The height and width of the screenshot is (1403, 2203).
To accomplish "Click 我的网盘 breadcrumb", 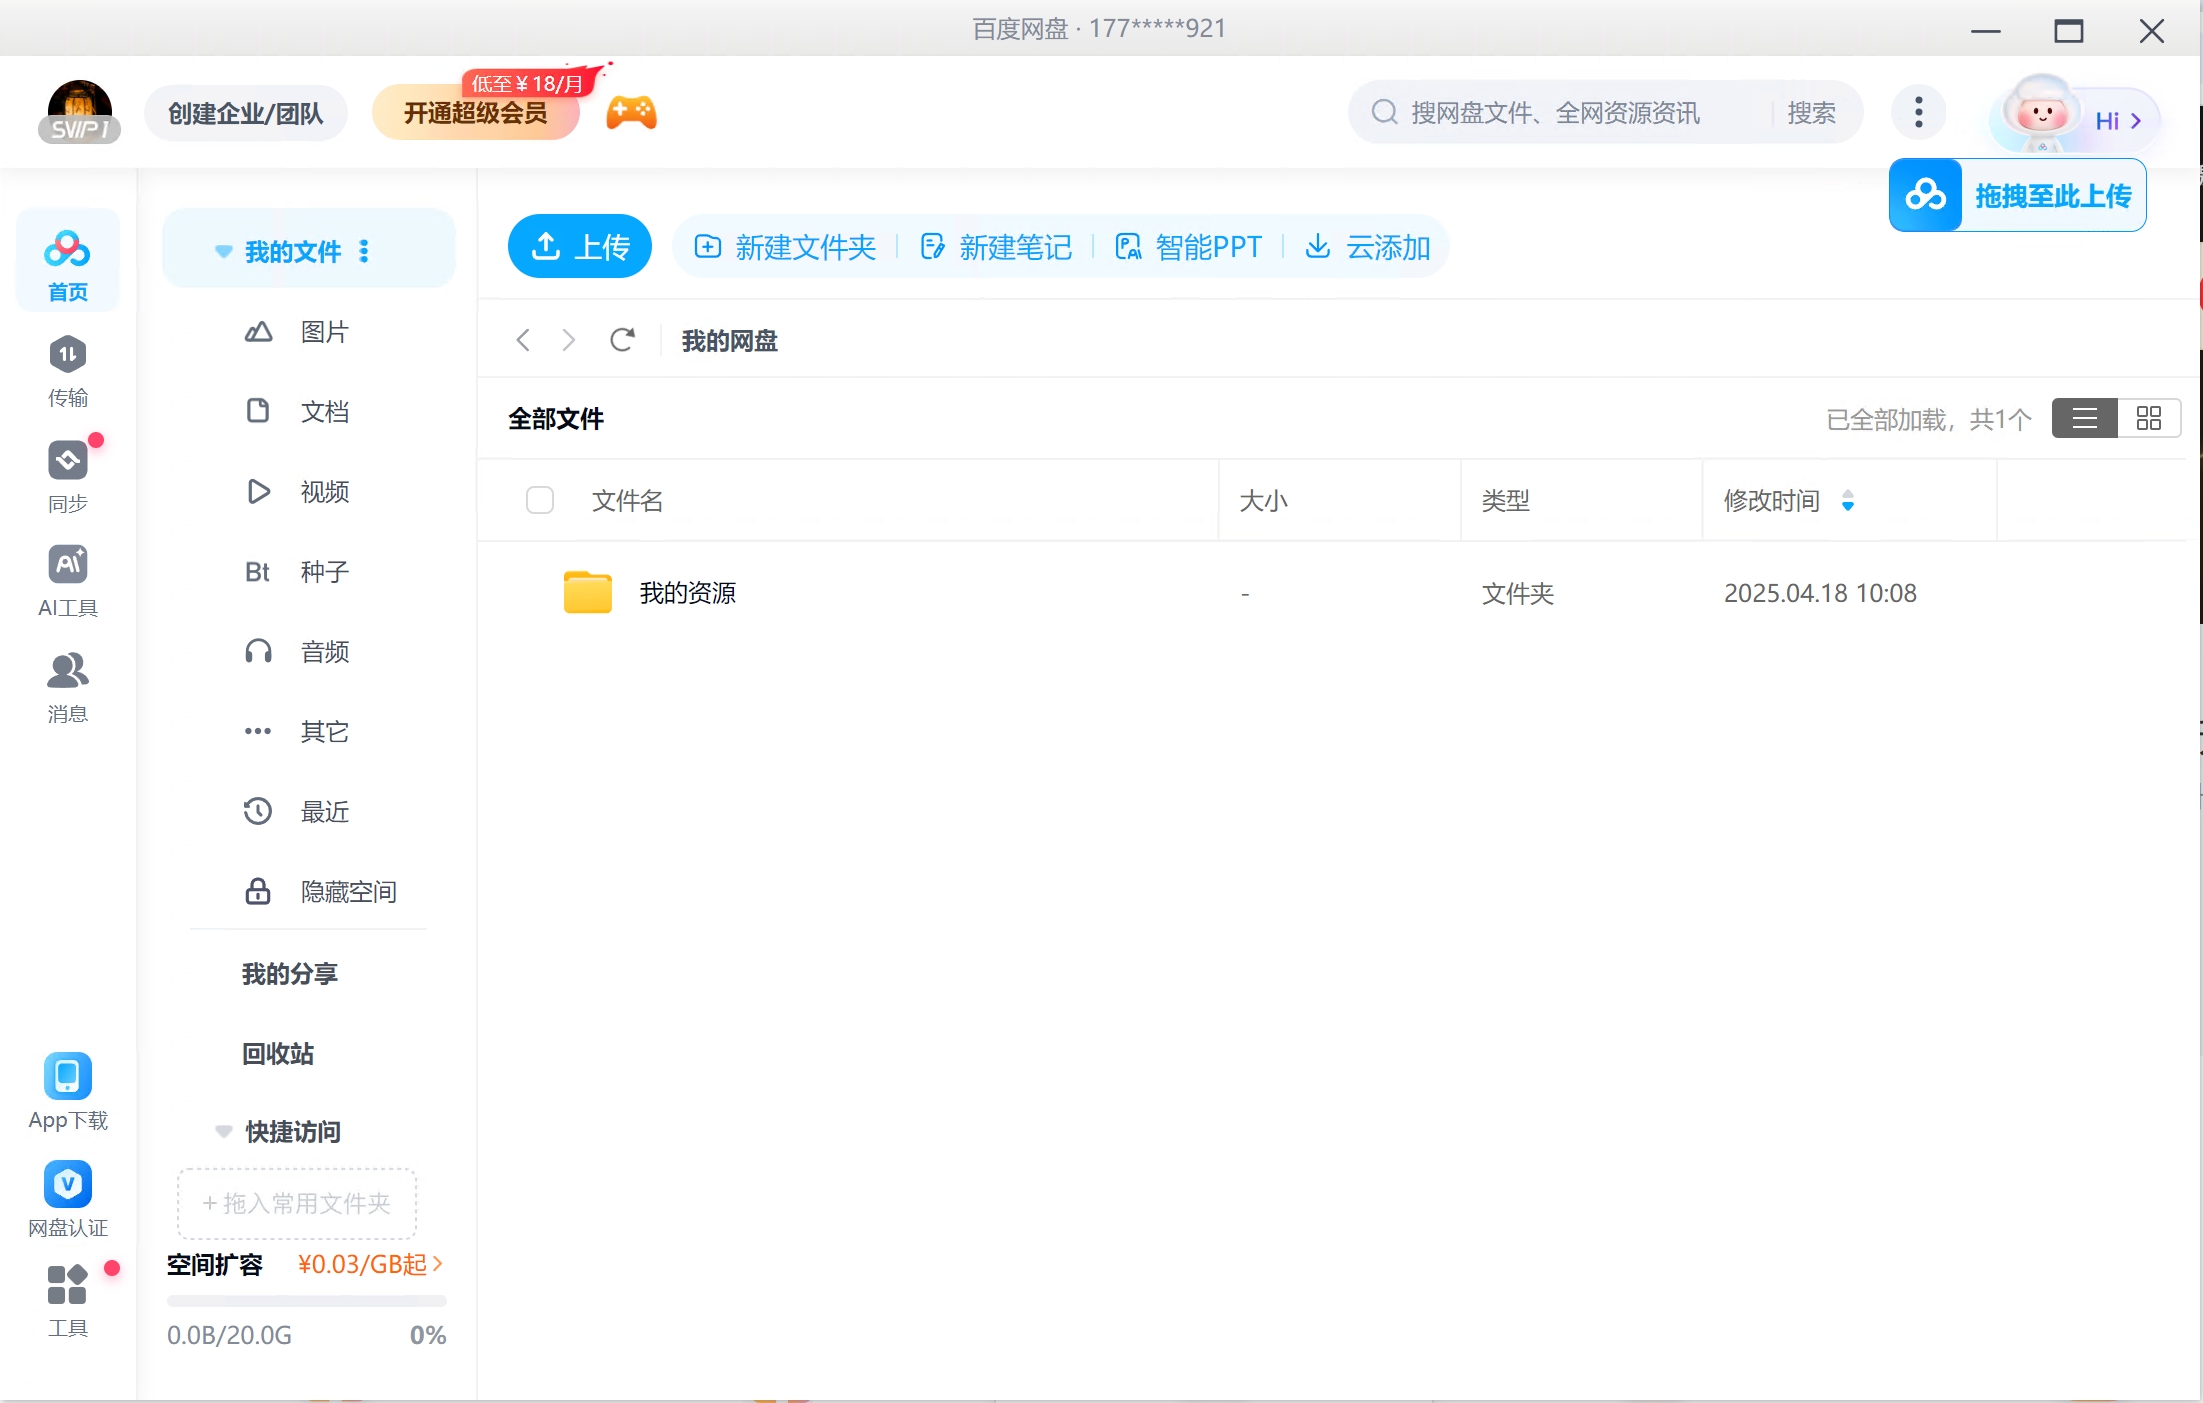I will point(730,341).
